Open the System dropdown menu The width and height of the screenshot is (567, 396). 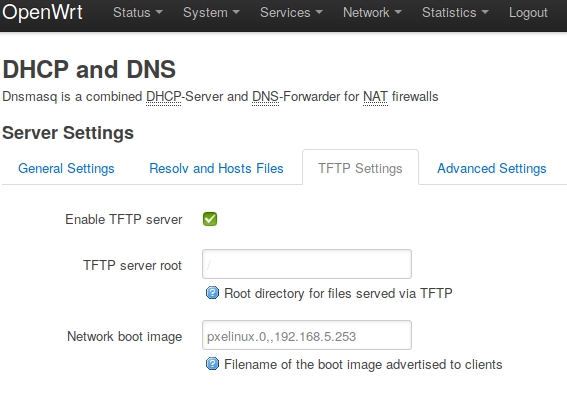pyautogui.click(x=211, y=13)
